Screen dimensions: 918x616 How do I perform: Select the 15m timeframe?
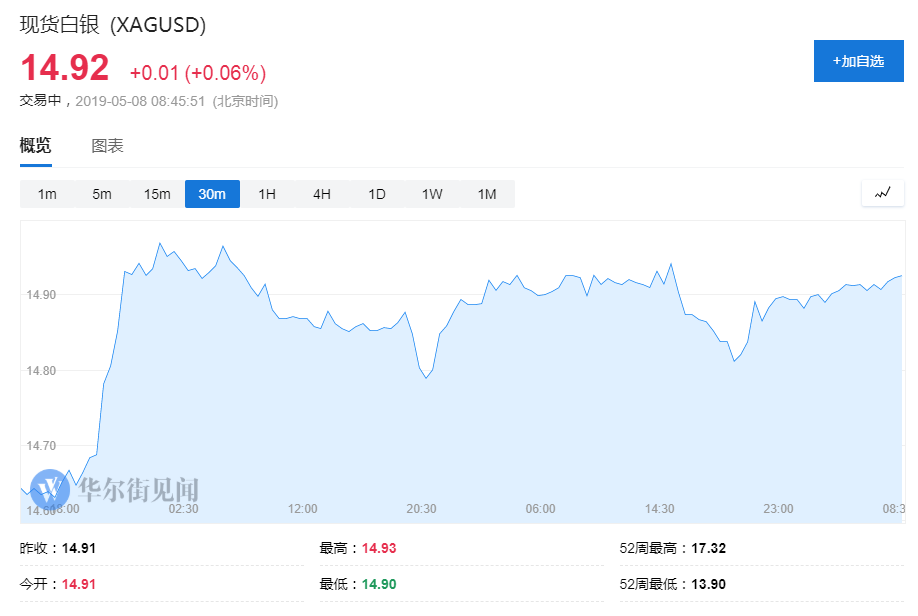156,194
